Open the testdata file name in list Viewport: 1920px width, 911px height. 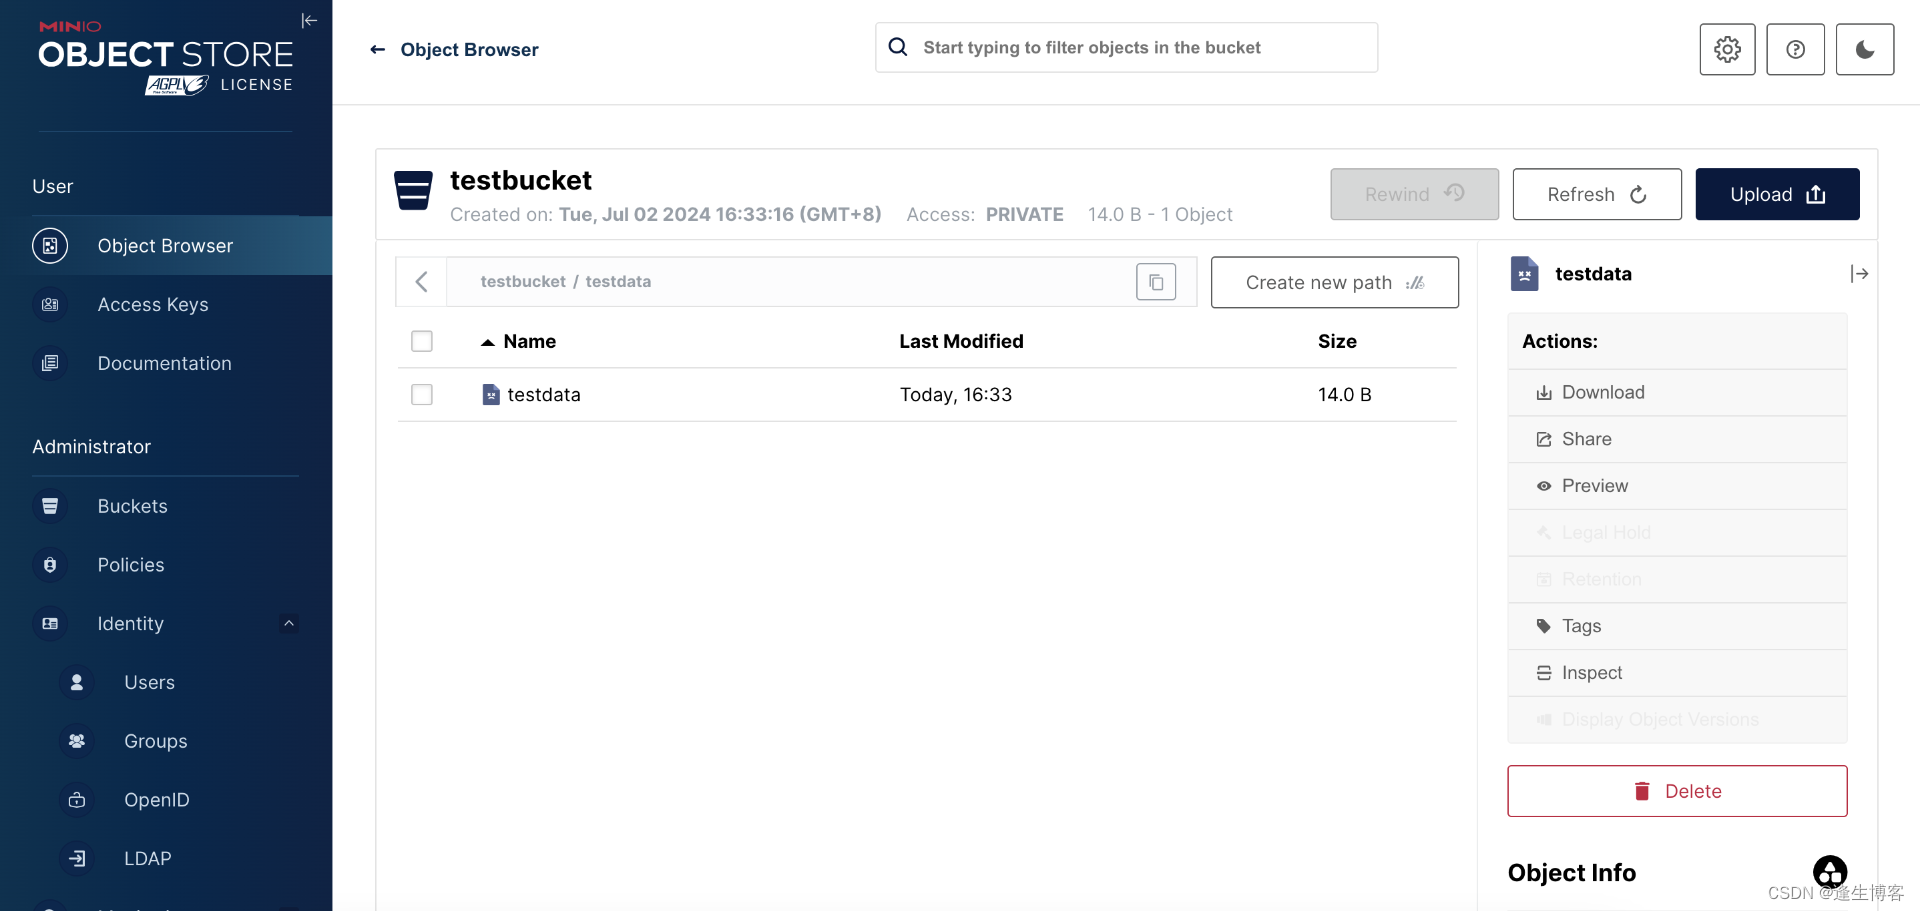coord(544,395)
